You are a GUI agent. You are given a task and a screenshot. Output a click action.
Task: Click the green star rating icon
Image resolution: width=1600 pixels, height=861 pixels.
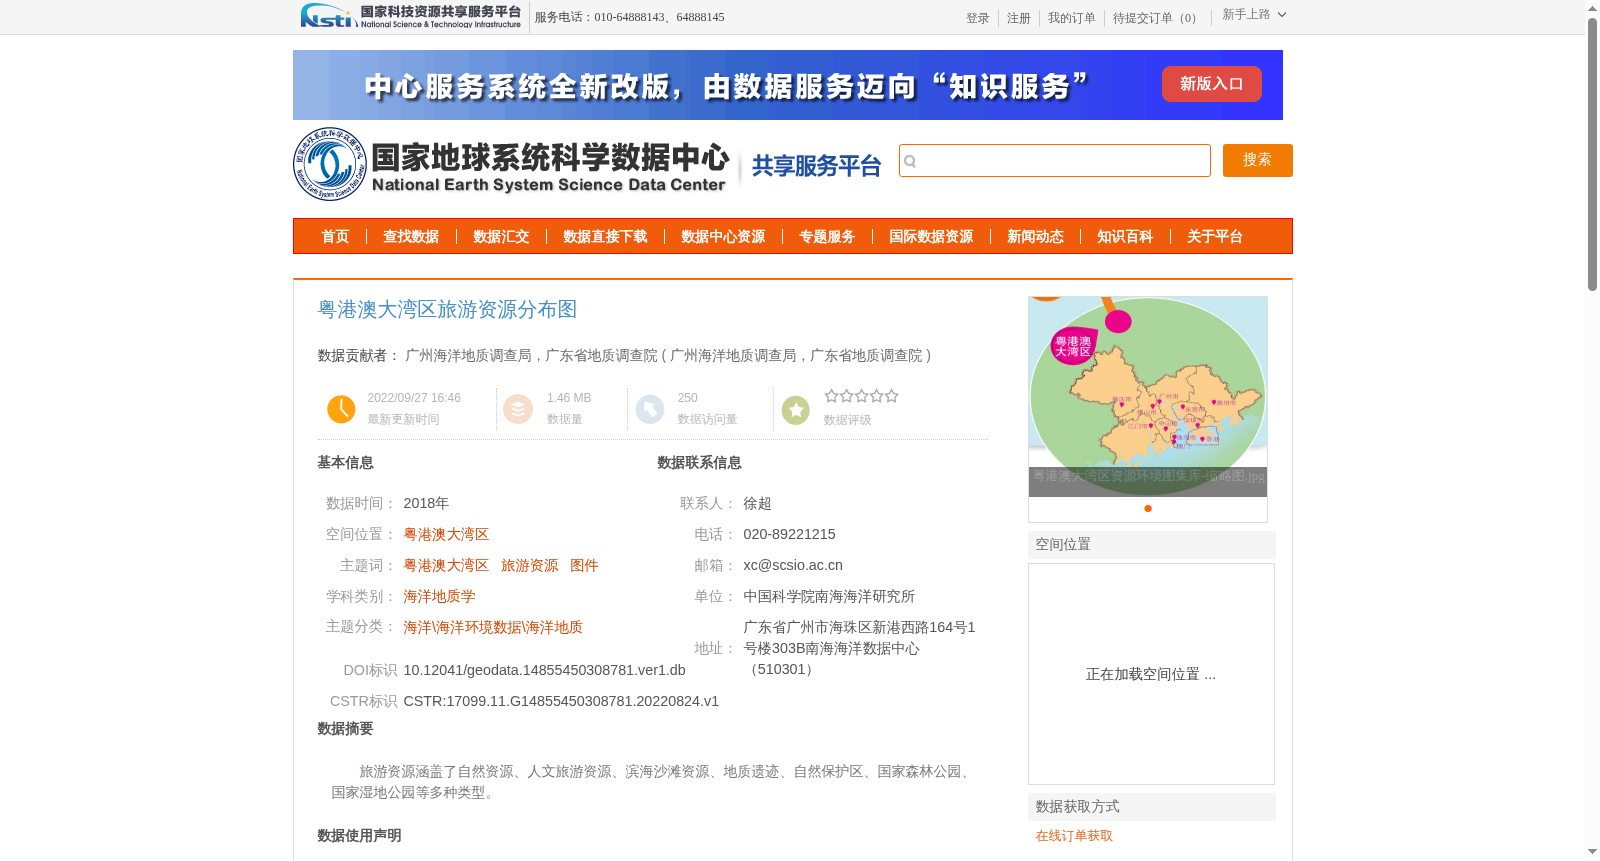[796, 410]
